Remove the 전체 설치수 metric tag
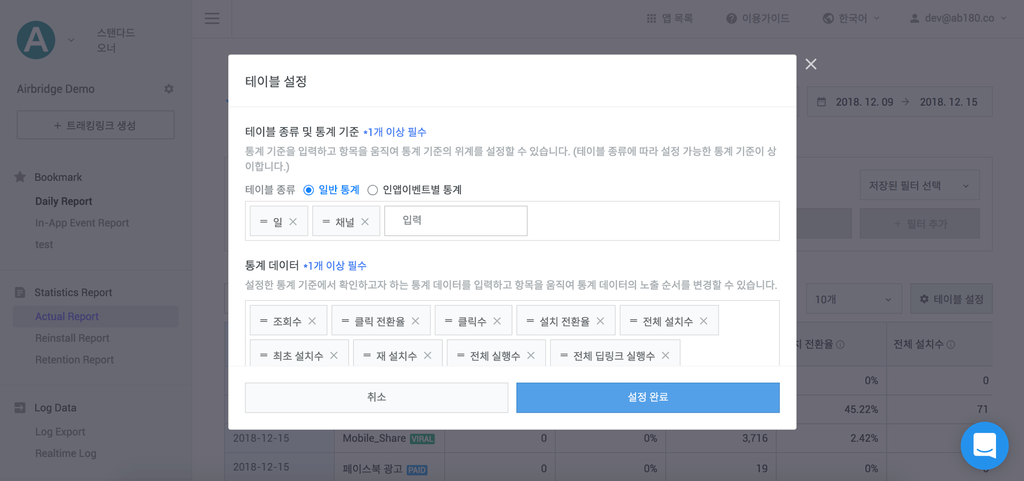The image size is (1024, 481). point(703,320)
